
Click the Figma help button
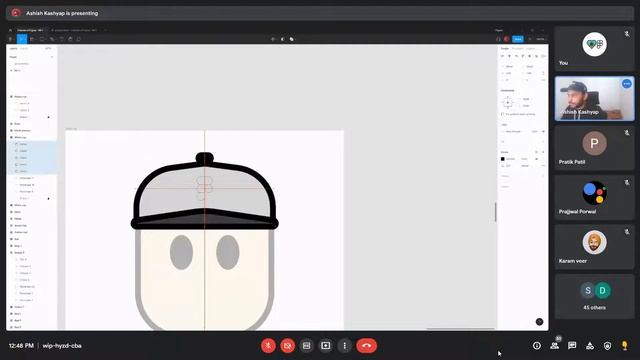pyautogui.click(x=539, y=322)
